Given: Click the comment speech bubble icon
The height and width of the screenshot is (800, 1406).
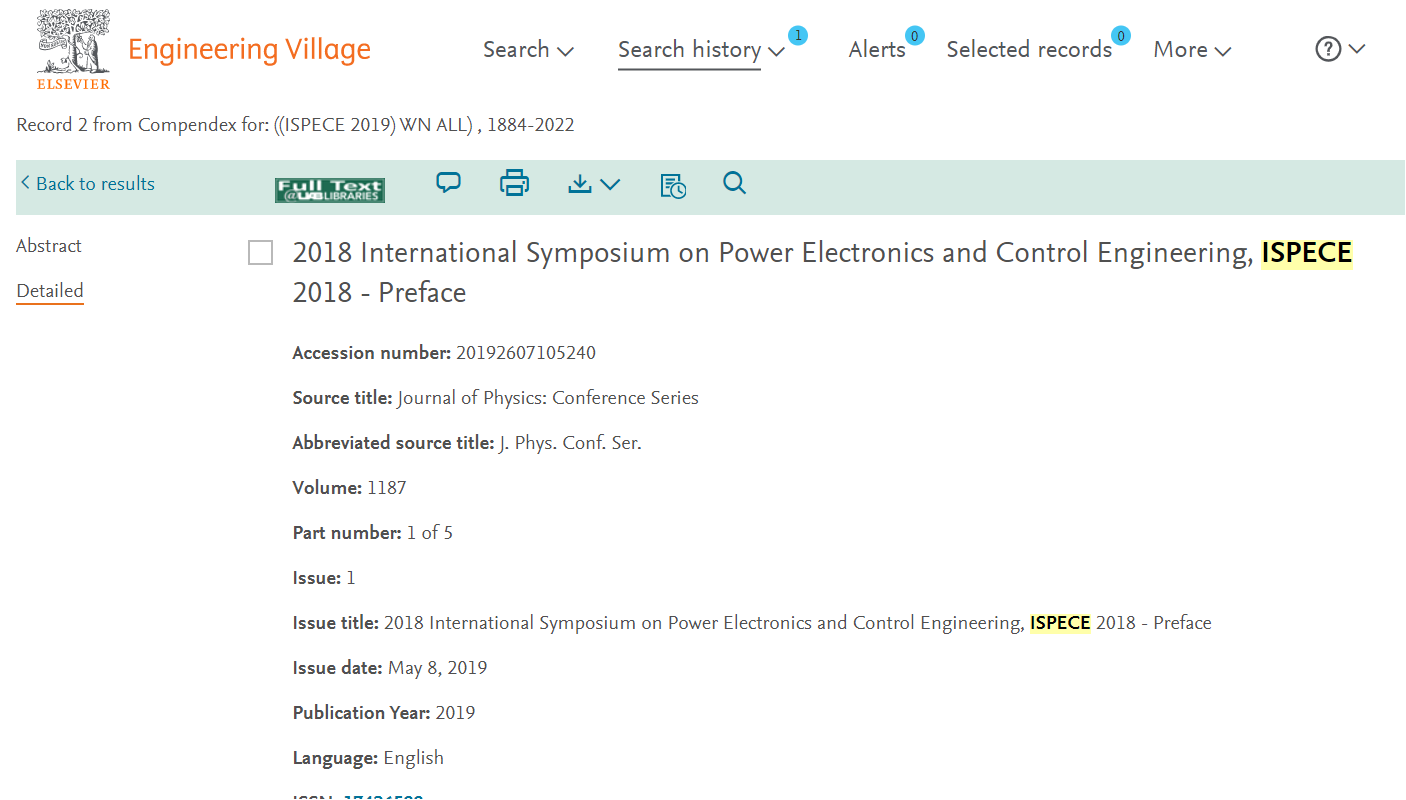Looking at the screenshot, I should point(449,183).
